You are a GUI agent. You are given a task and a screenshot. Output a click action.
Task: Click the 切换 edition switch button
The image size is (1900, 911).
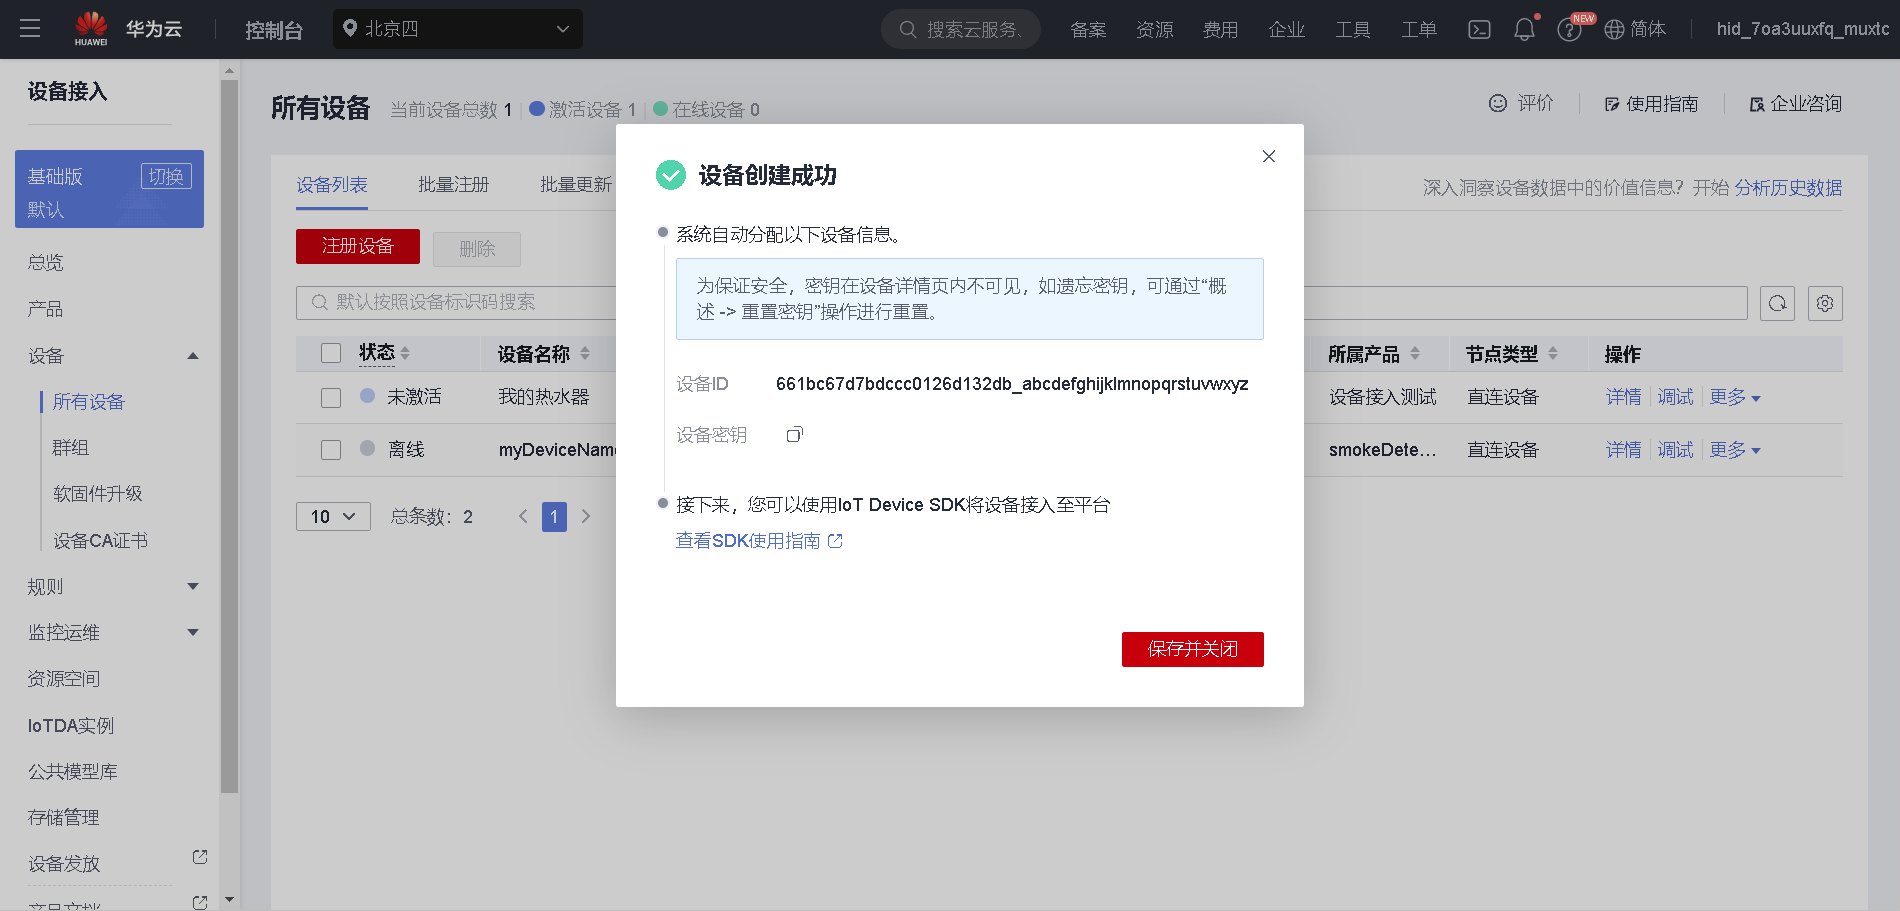(x=166, y=176)
